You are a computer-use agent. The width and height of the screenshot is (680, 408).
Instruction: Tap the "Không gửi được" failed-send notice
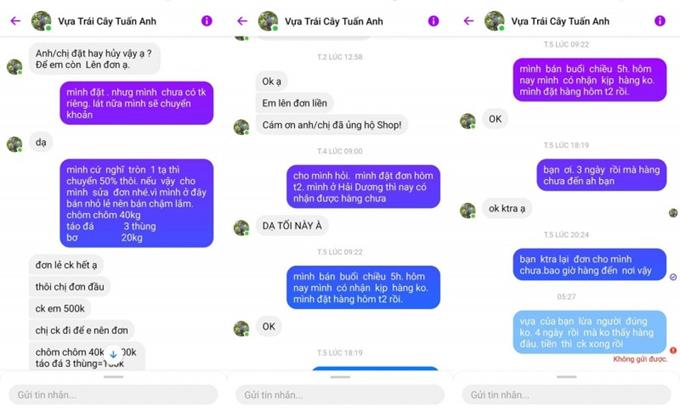tap(640, 359)
